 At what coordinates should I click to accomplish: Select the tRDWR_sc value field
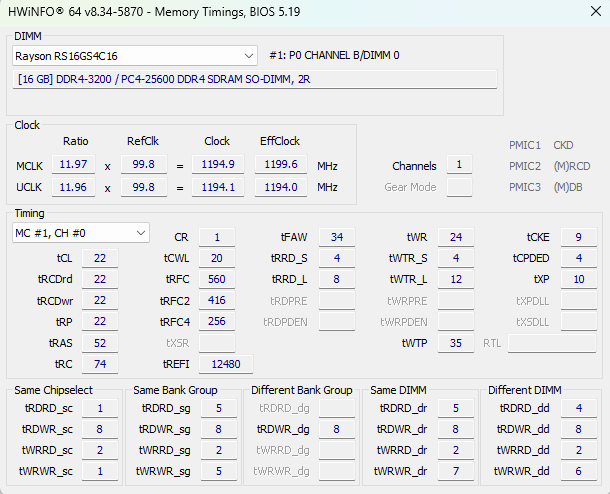100,429
